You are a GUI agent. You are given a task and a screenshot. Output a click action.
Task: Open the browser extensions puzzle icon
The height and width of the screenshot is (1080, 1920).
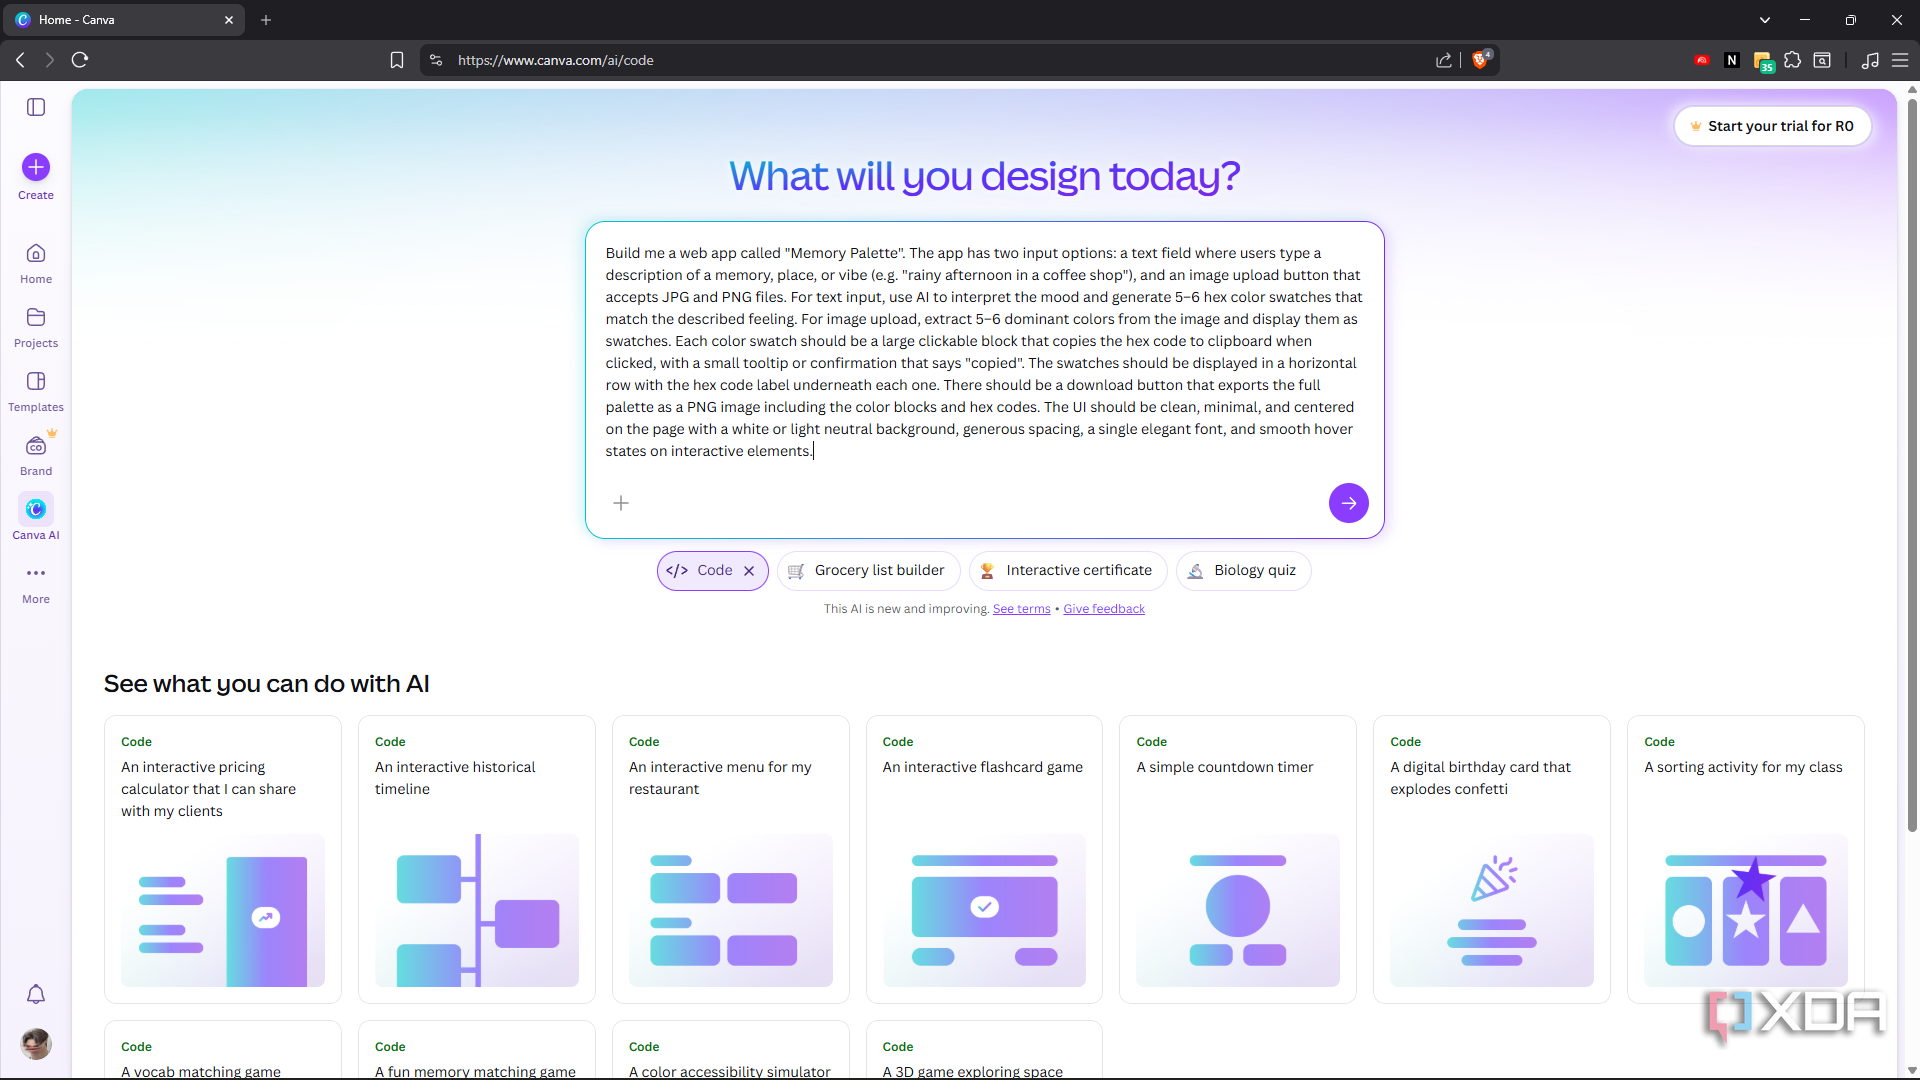click(x=1792, y=60)
